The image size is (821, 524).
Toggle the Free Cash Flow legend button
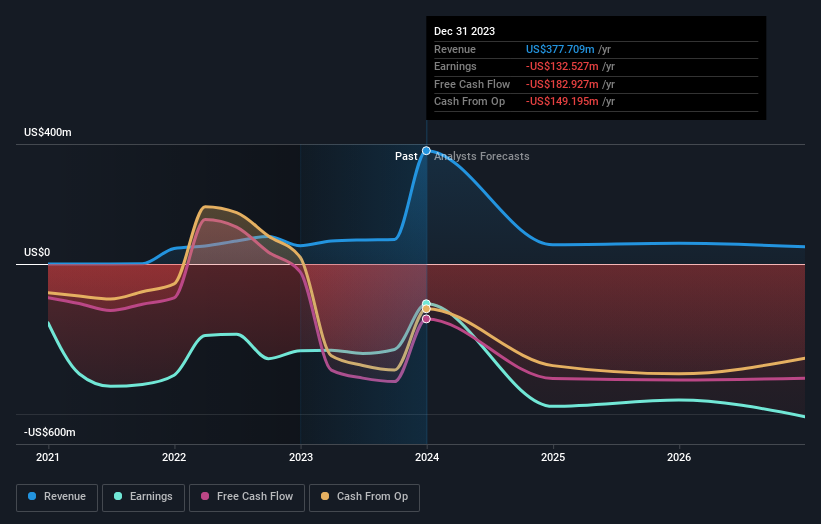tap(247, 497)
